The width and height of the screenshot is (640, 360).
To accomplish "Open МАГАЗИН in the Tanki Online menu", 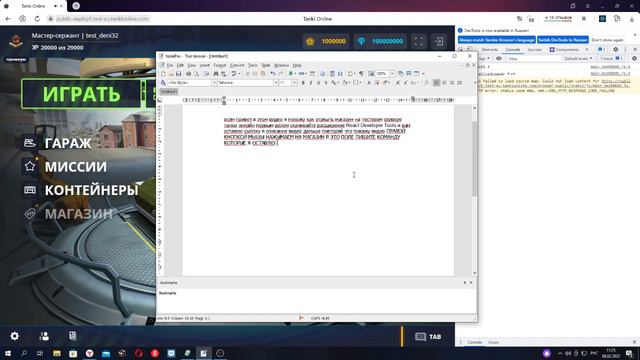I will pos(68,213).
